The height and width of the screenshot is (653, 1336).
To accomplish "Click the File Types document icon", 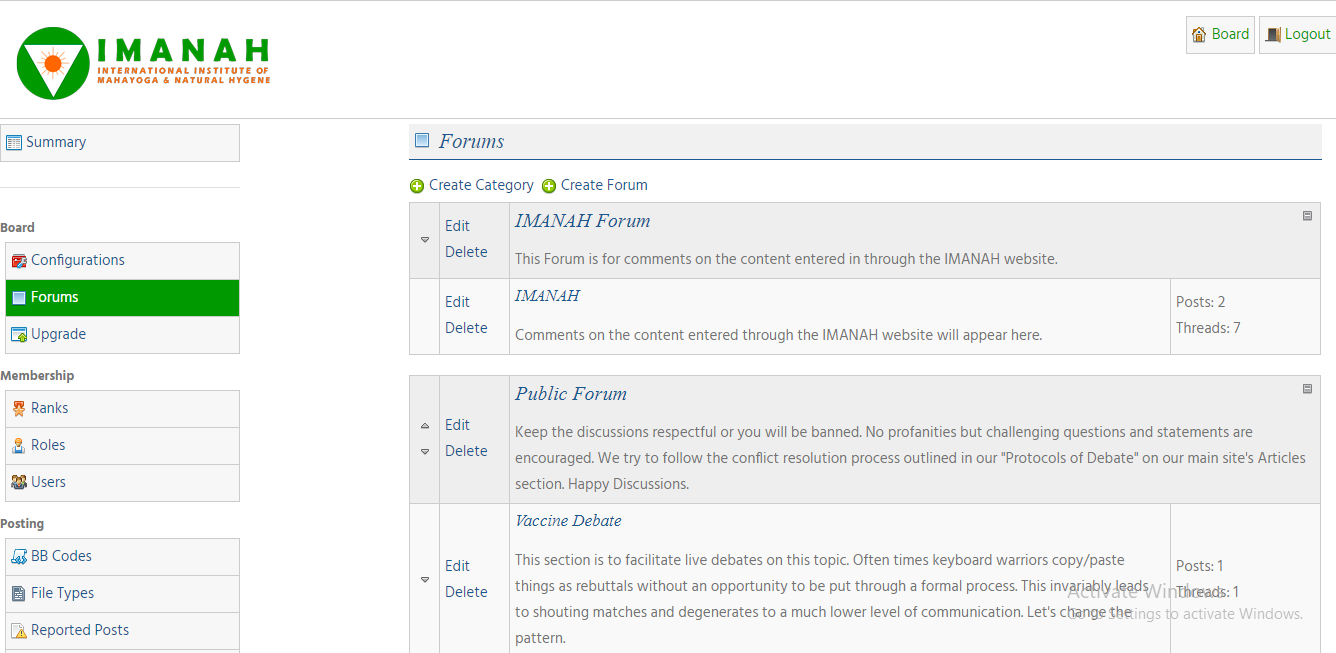I will [x=19, y=593].
